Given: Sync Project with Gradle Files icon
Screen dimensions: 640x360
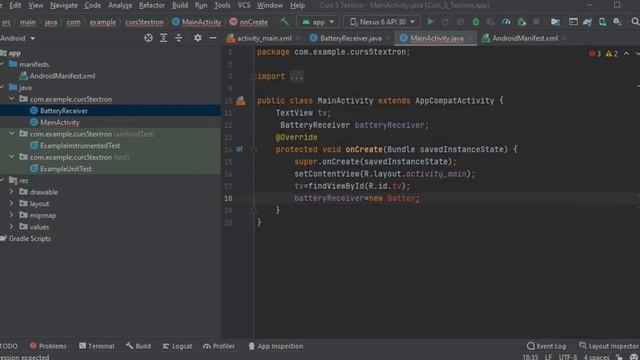Looking at the screenshot, I should point(587,22).
